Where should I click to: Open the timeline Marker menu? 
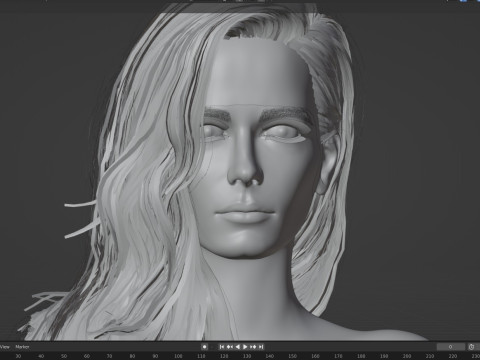pyautogui.click(x=22, y=347)
